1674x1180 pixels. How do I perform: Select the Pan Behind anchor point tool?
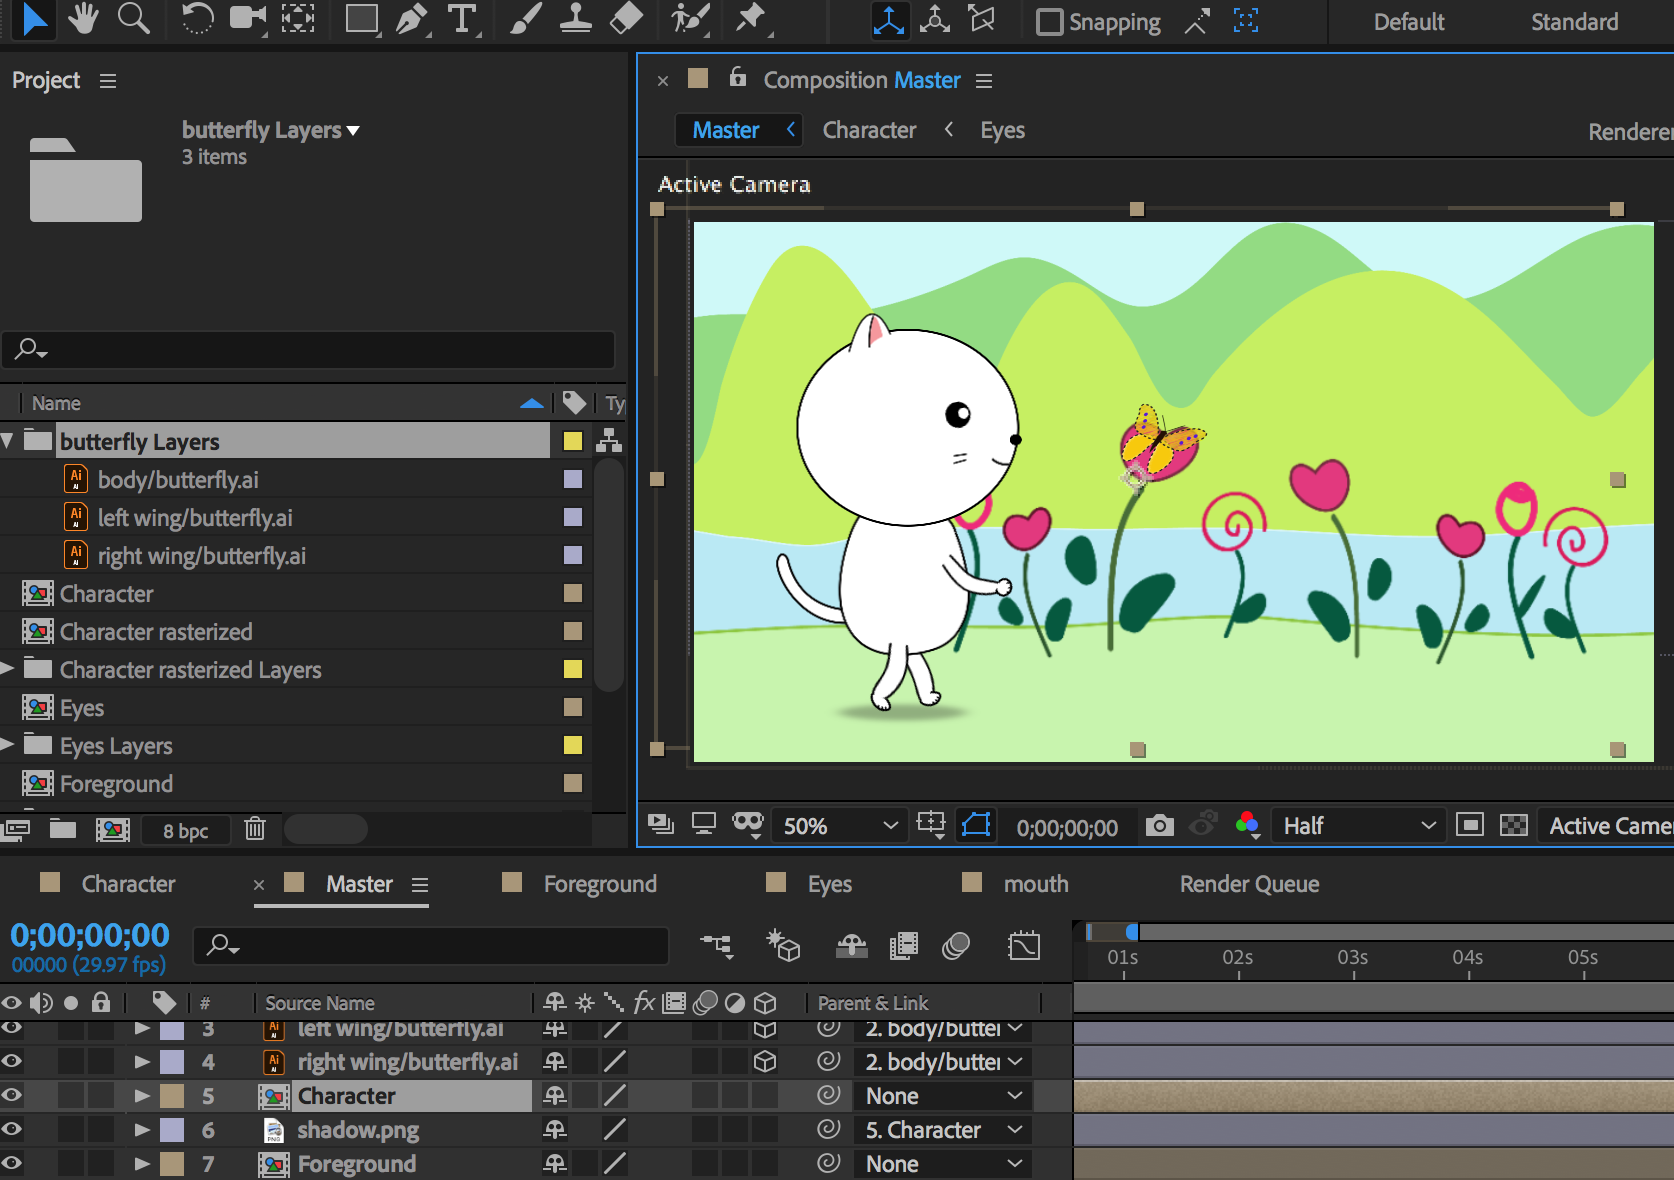(298, 18)
